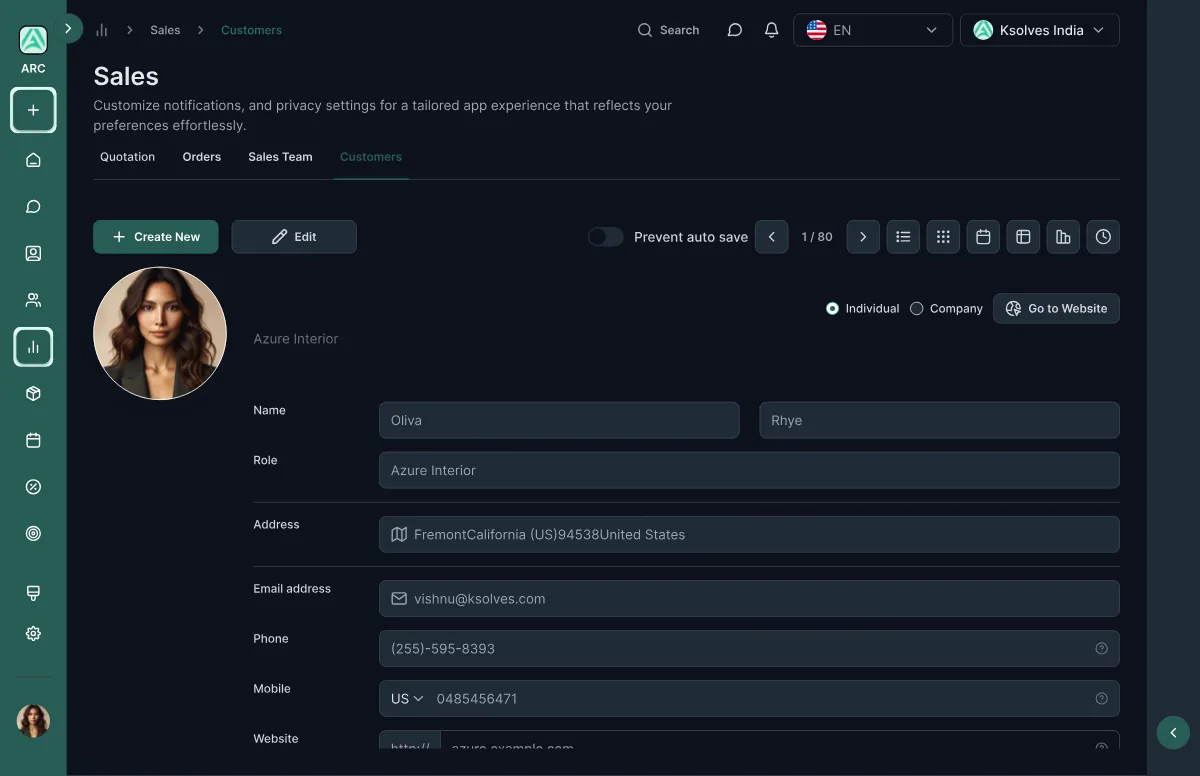Click the Role field Azure Interior
This screenshot has height=776, width=1200.
749,470
